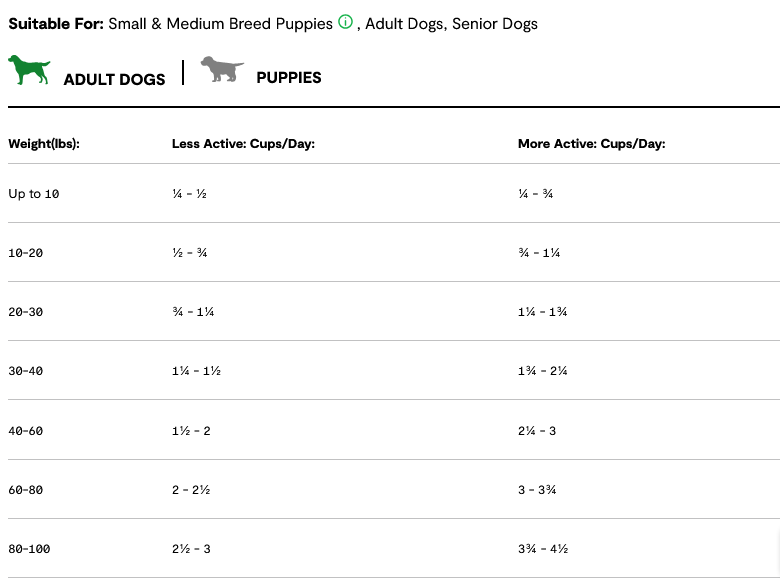
Task: Select the 10-20 weight row label
Action: (26, 253)
